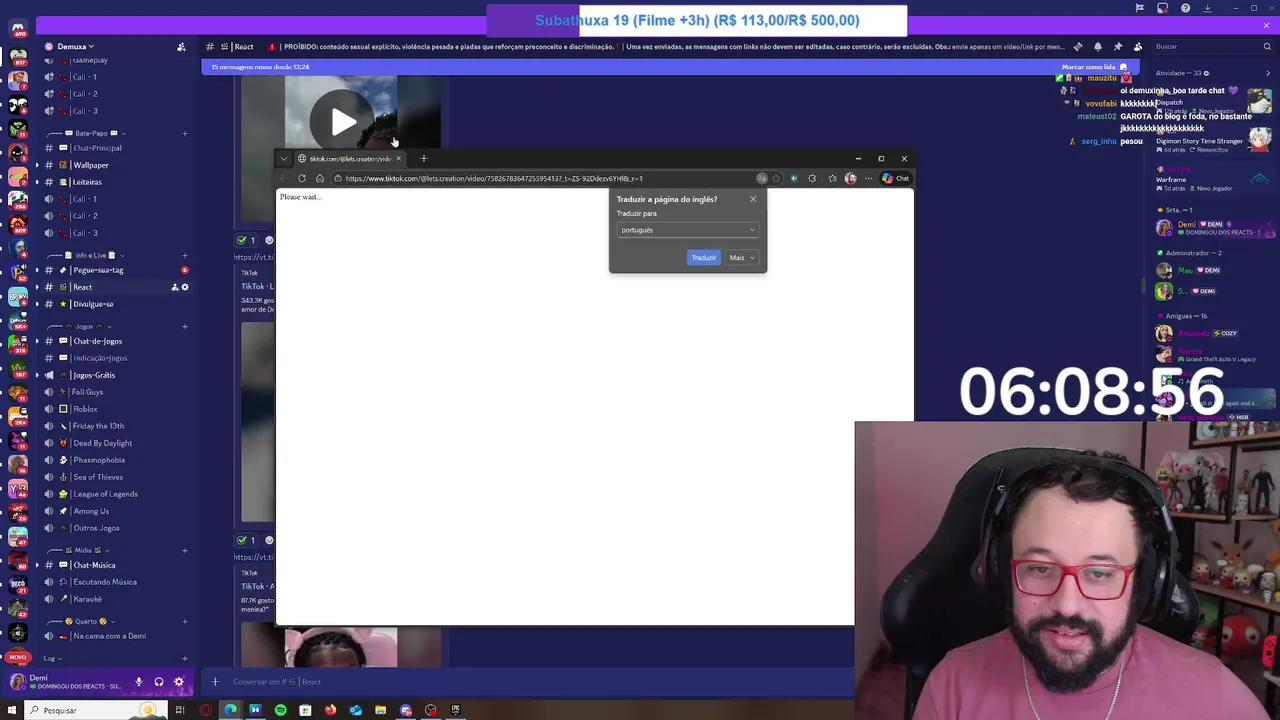Close the tiktok.com browser tab

(x=398, y=158)
